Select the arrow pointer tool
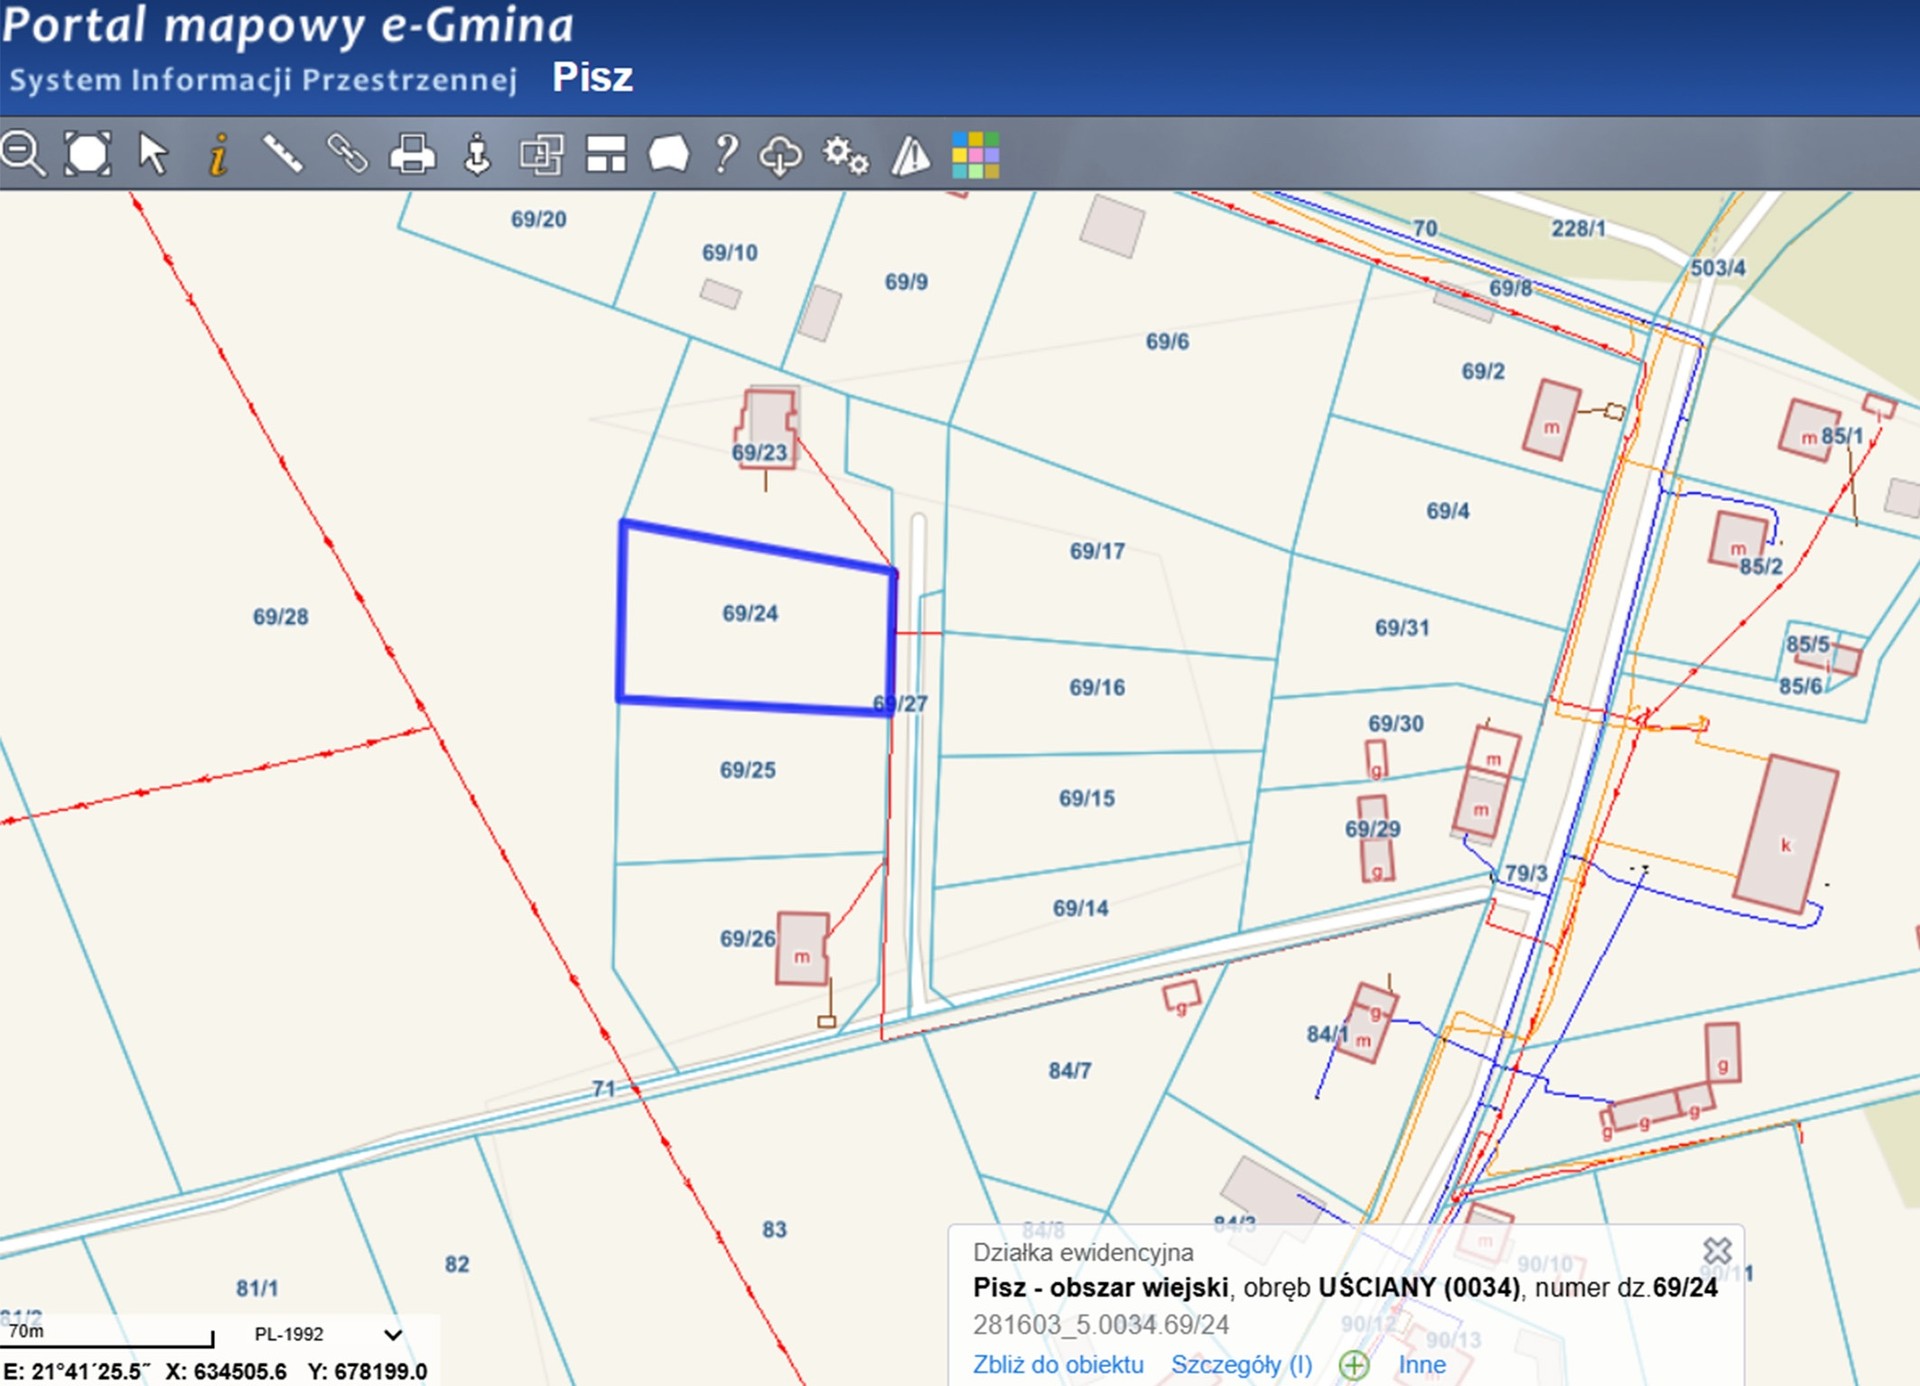 153,154
